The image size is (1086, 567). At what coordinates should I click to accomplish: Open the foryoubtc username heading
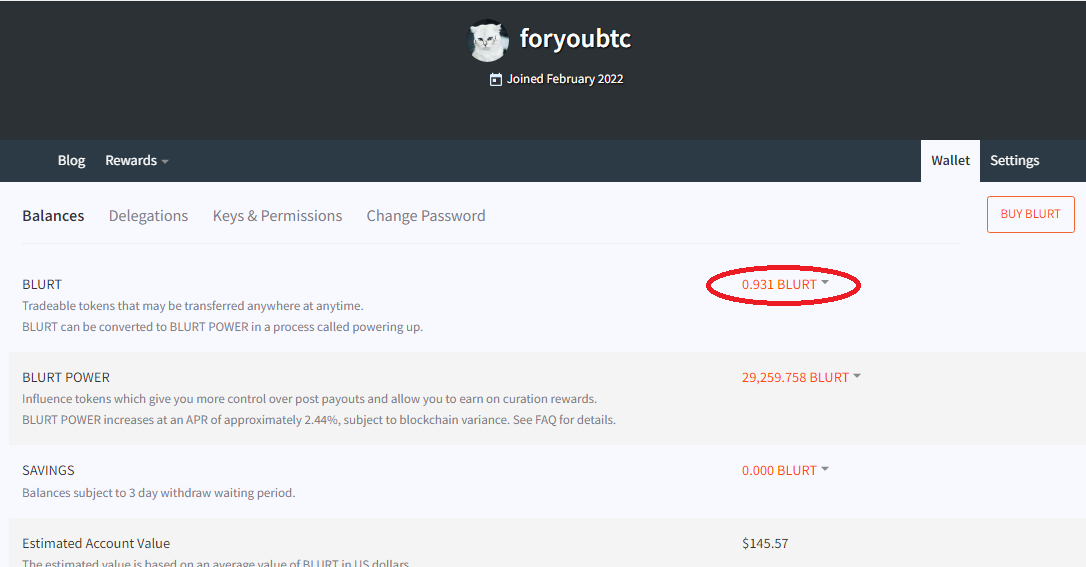point(575,39)
